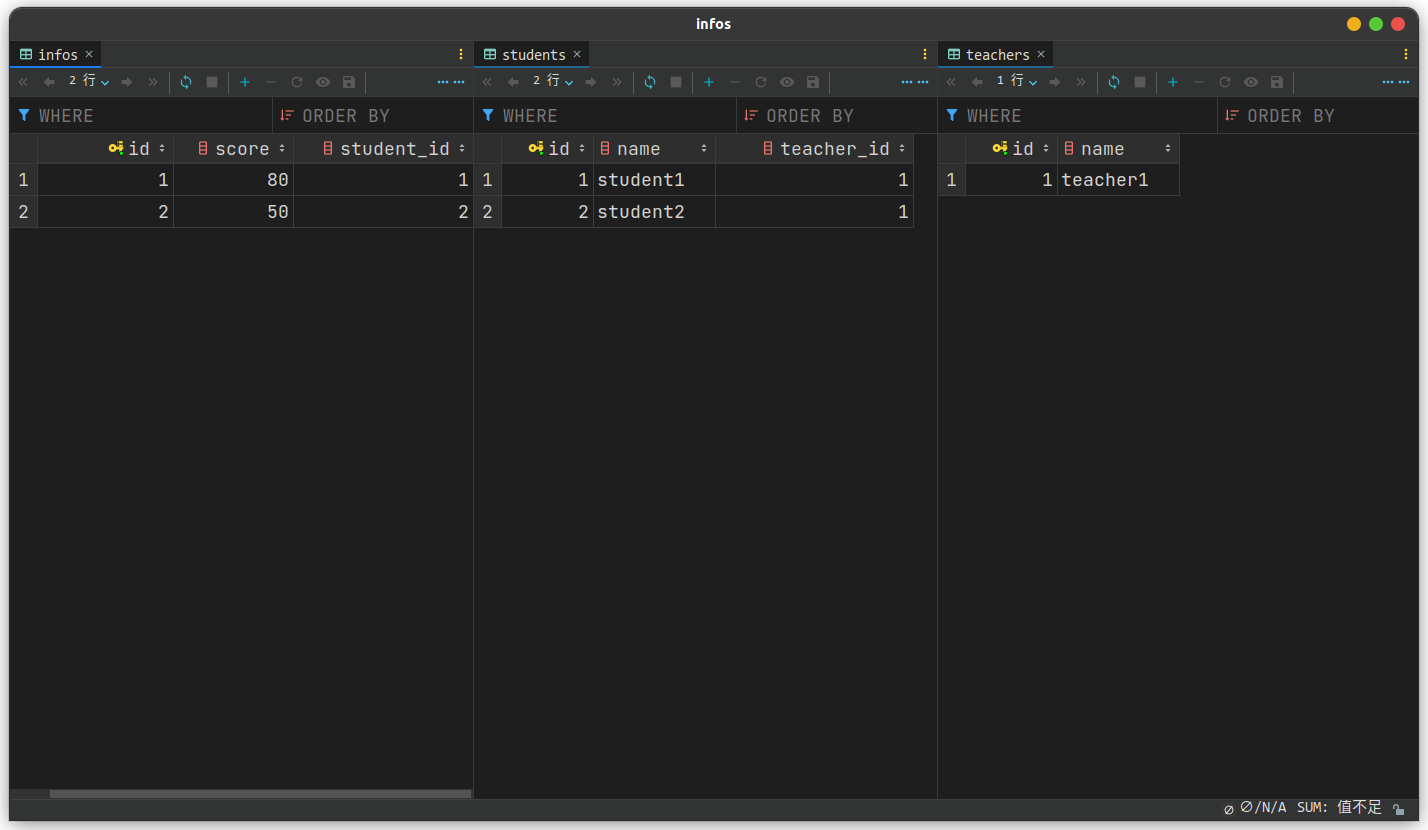Image resolution: width=1428 pixels, height=830 pixels.
Task: Sort by name column in teachers table
Action: tap(1119, 149)
